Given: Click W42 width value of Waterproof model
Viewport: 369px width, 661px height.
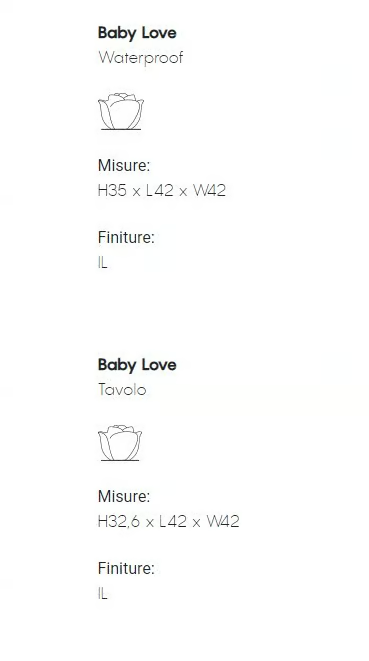Looking at the screenshot, I should [210, 191].
